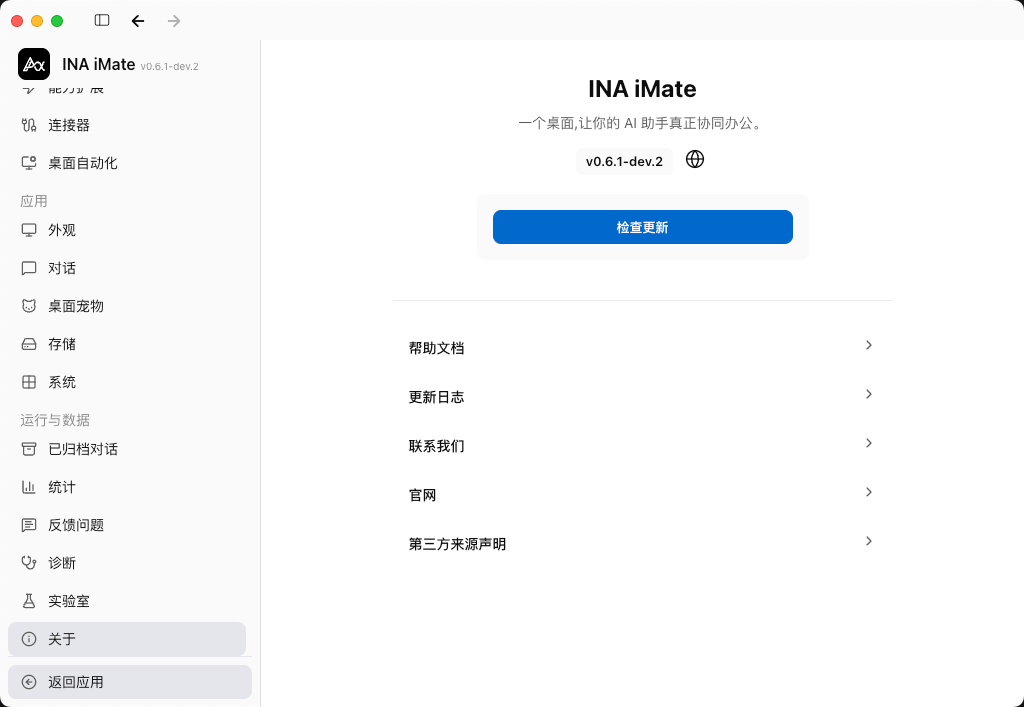1024x707 pixels.
Task: Open the 帮助文档 link row
Action: click(643, 347)
